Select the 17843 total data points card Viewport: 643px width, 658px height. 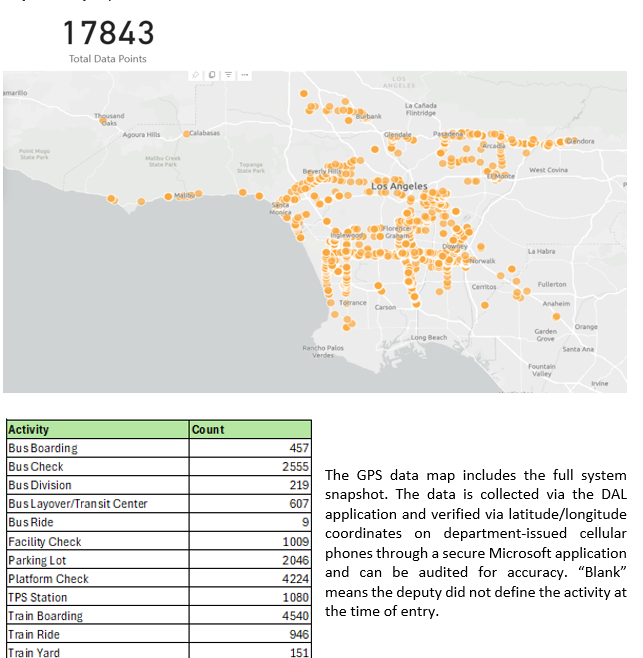[x=108, y=40]
